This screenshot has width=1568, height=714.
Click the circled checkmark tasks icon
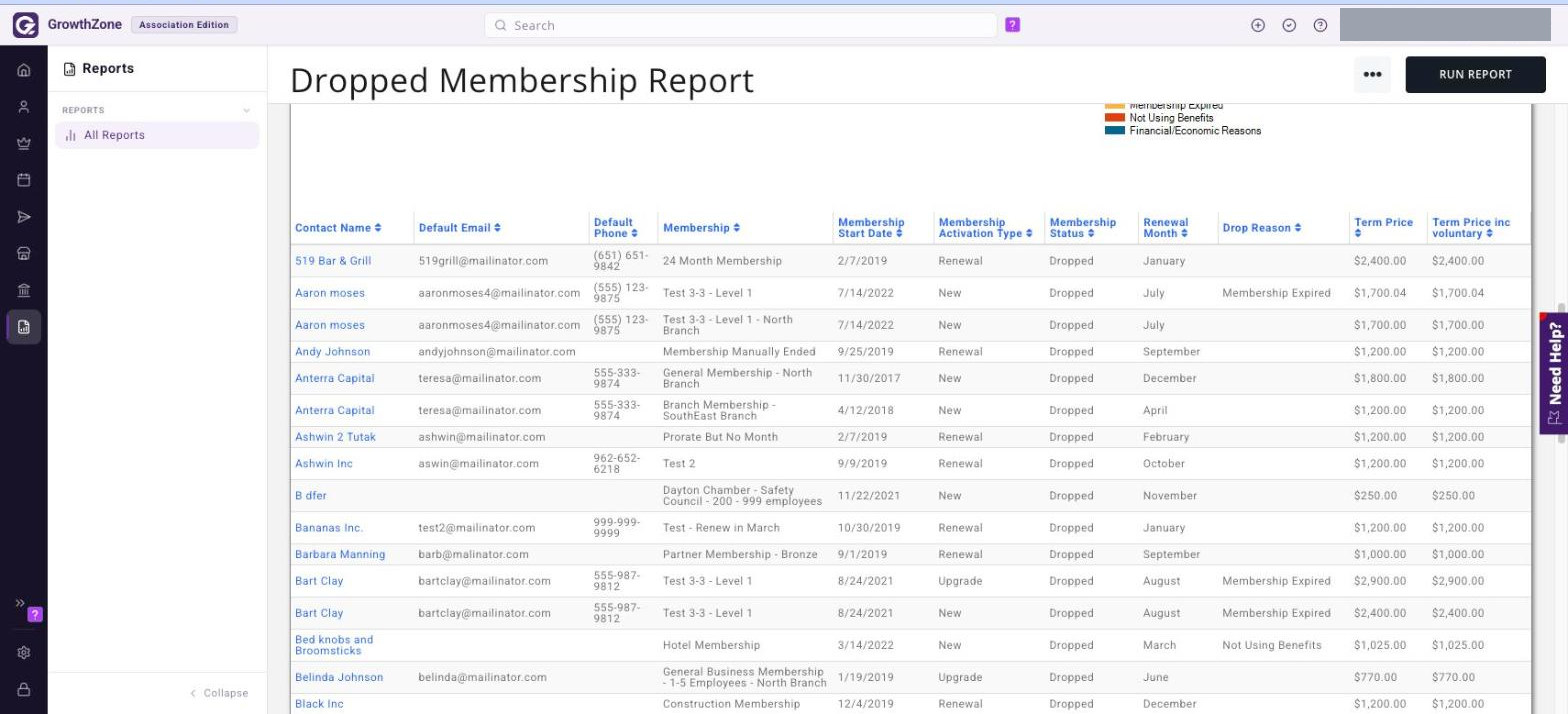coord(1289,25)
